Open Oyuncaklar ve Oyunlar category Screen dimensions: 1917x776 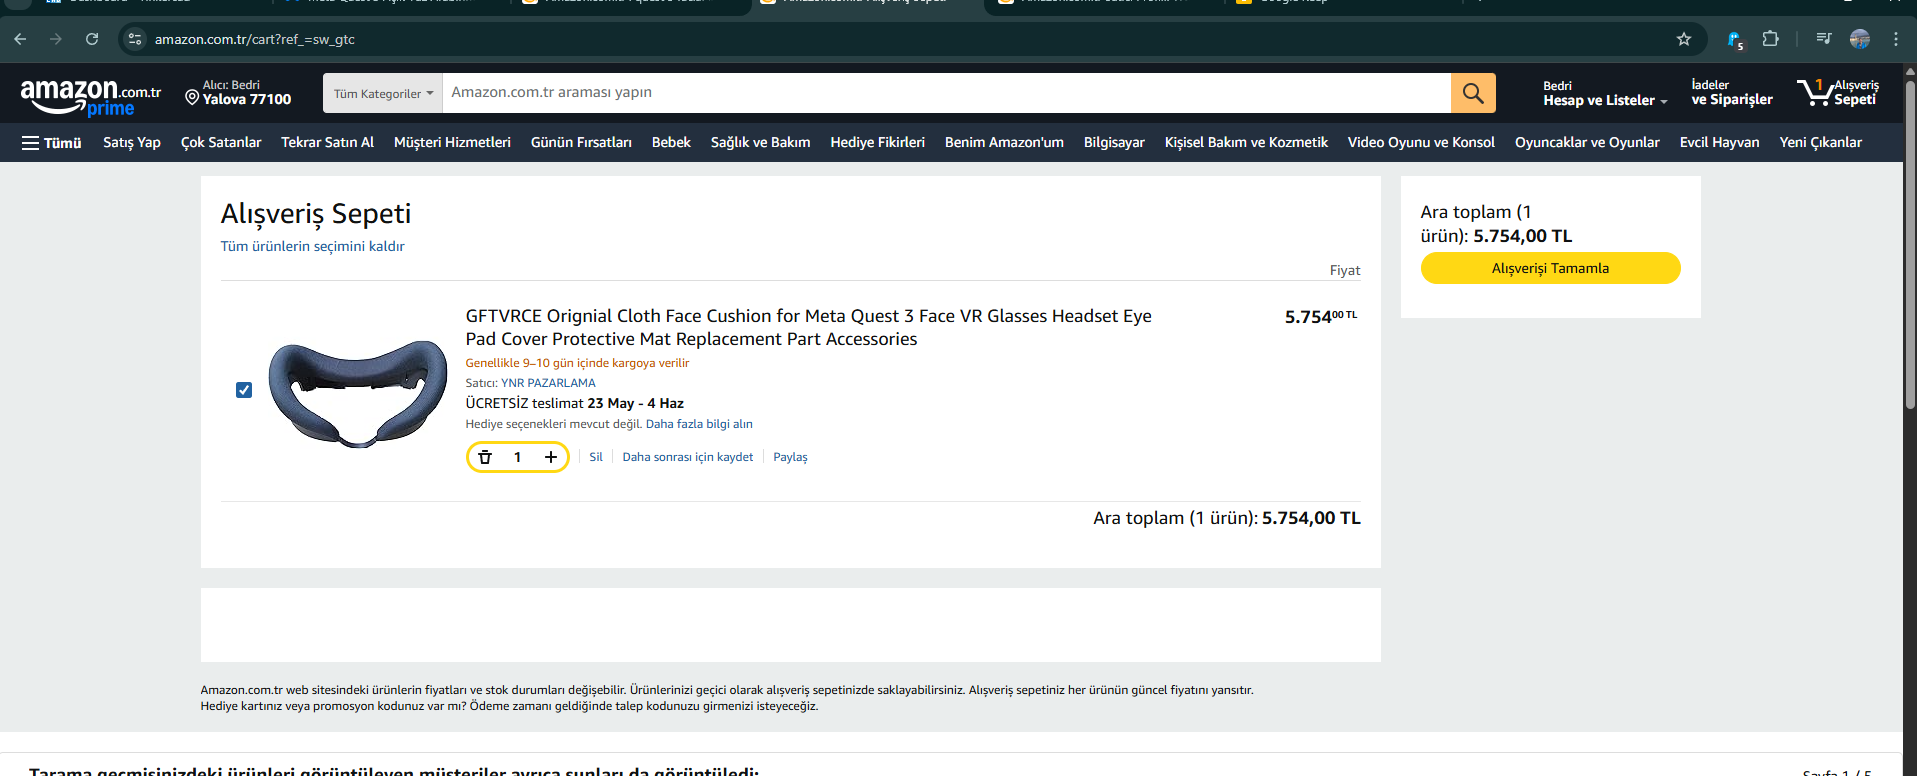pyautogui.click(x=1587, y=143)
